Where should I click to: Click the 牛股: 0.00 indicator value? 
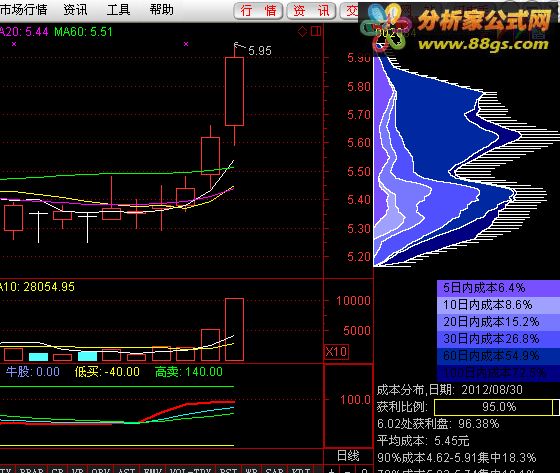(x=32, y=372)
